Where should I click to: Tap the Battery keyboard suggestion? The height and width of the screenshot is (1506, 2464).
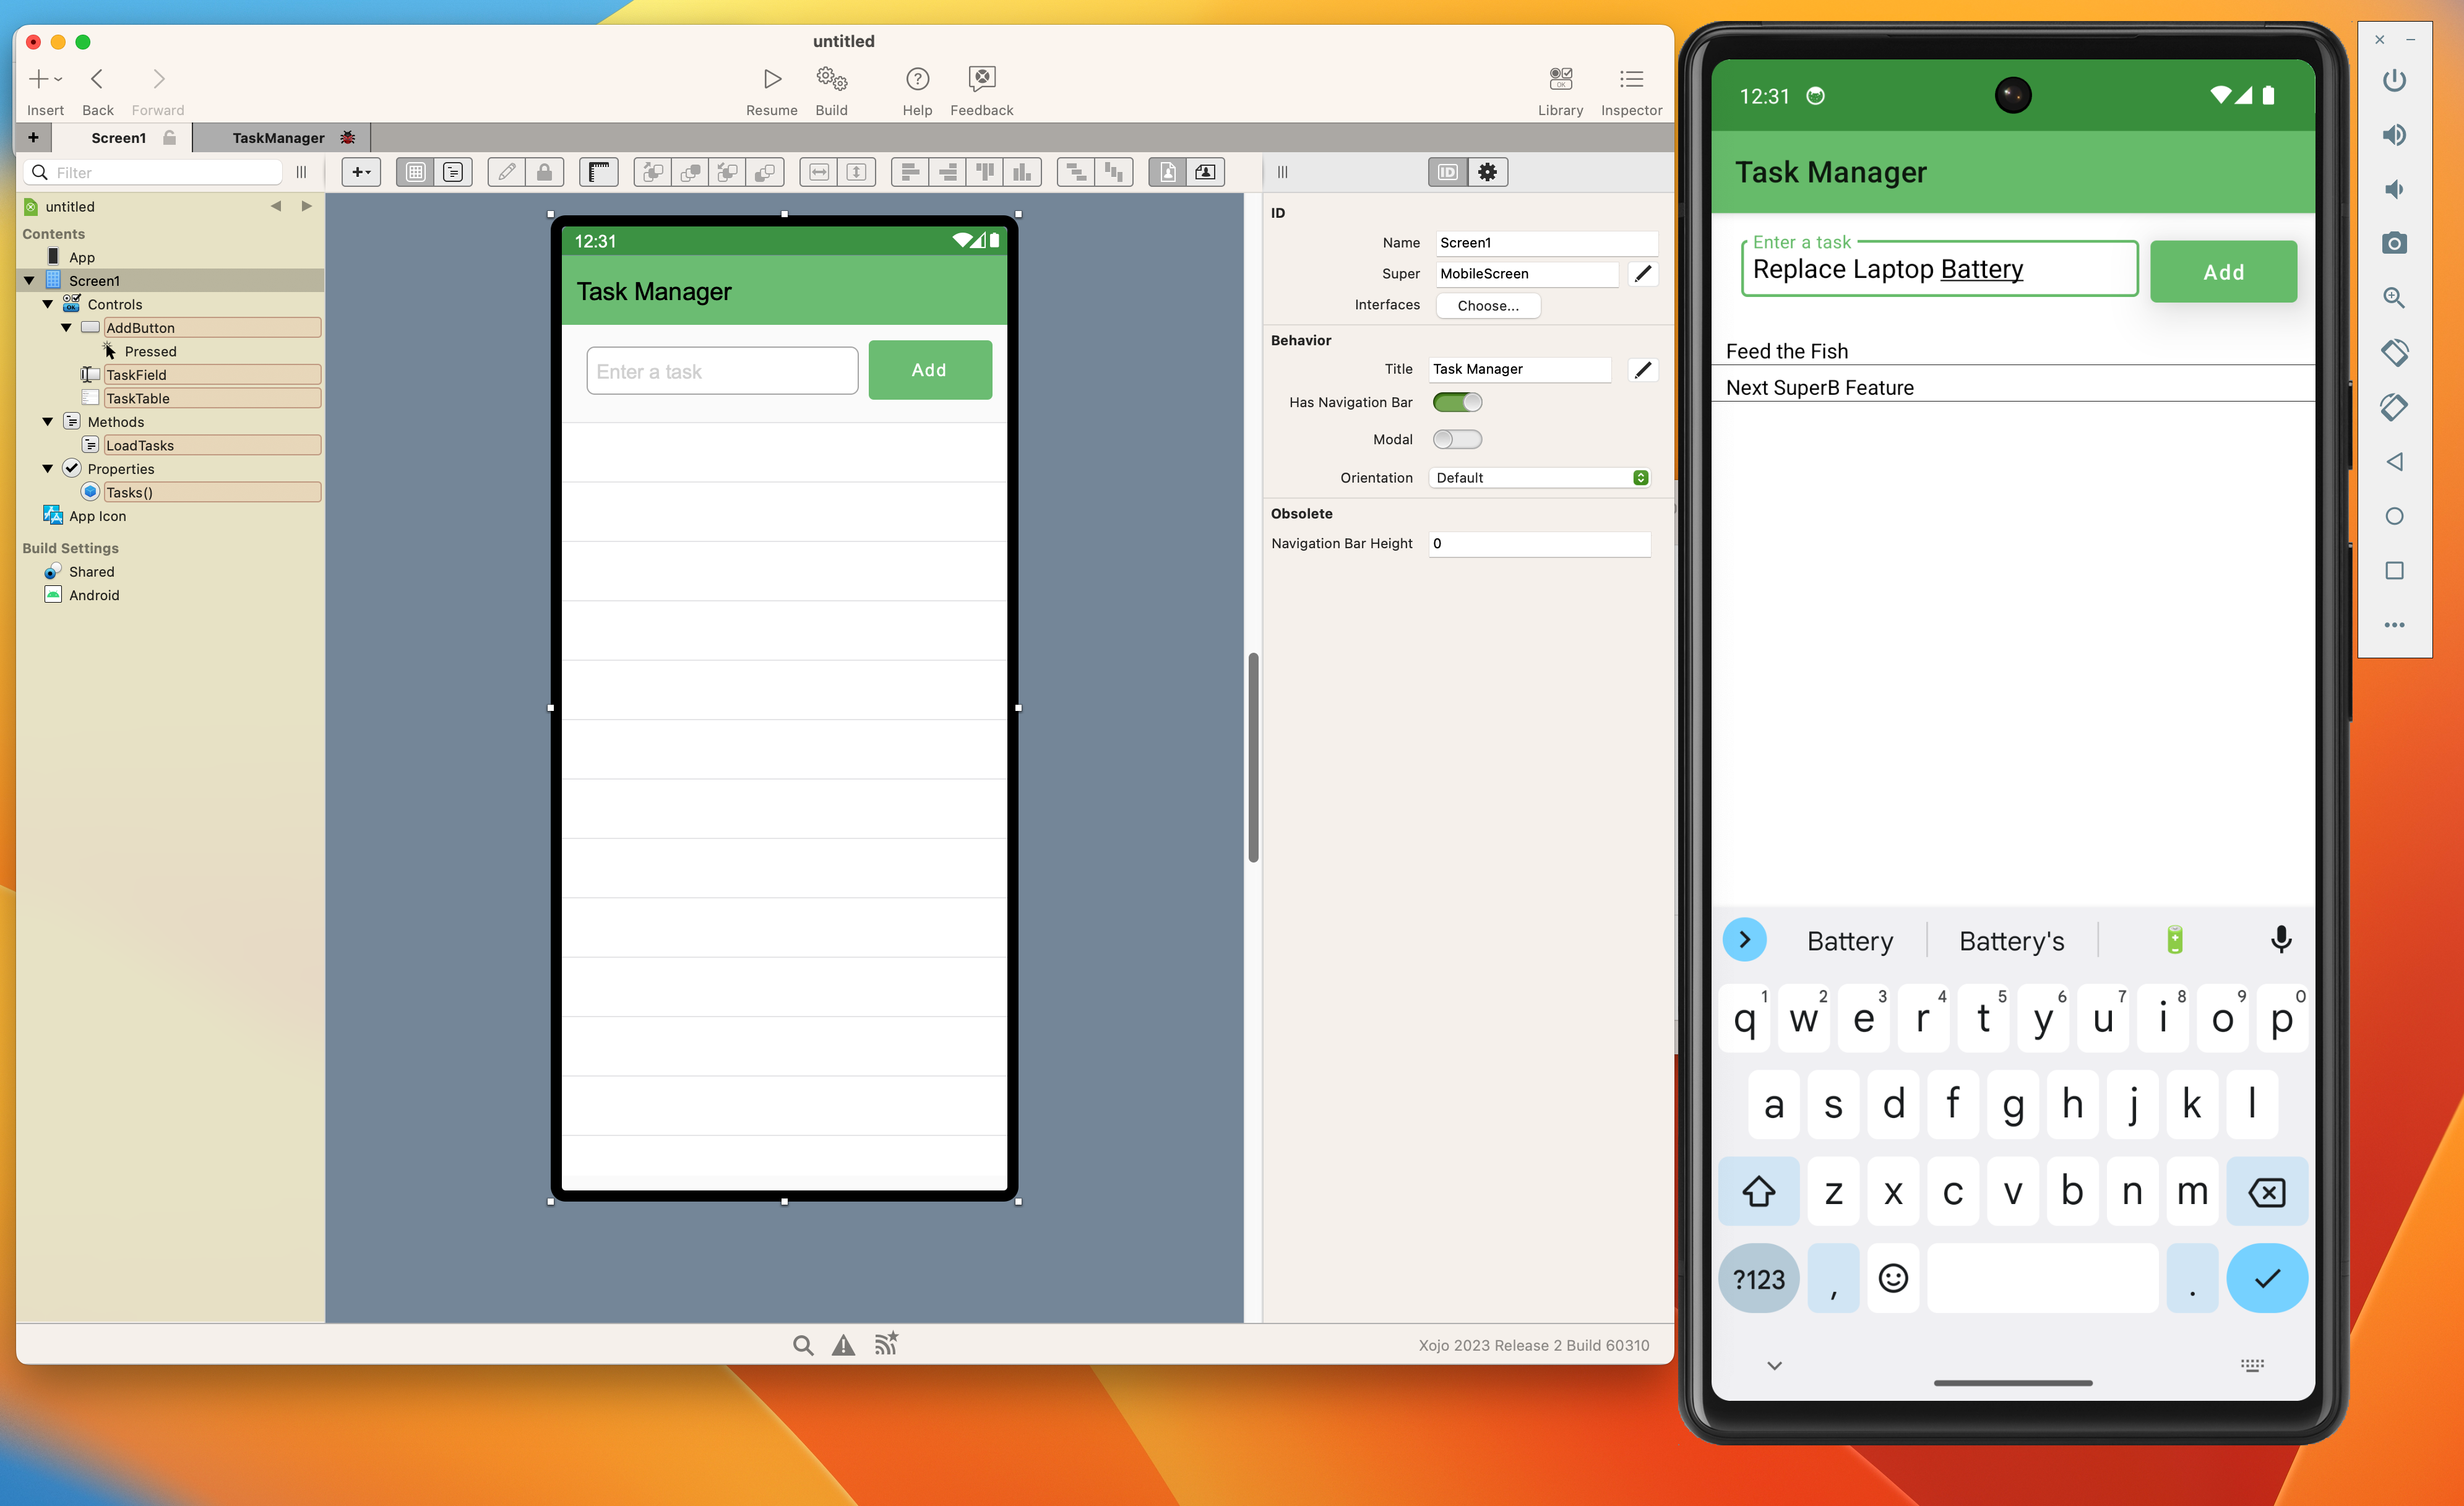click(x=1850, y=941)
